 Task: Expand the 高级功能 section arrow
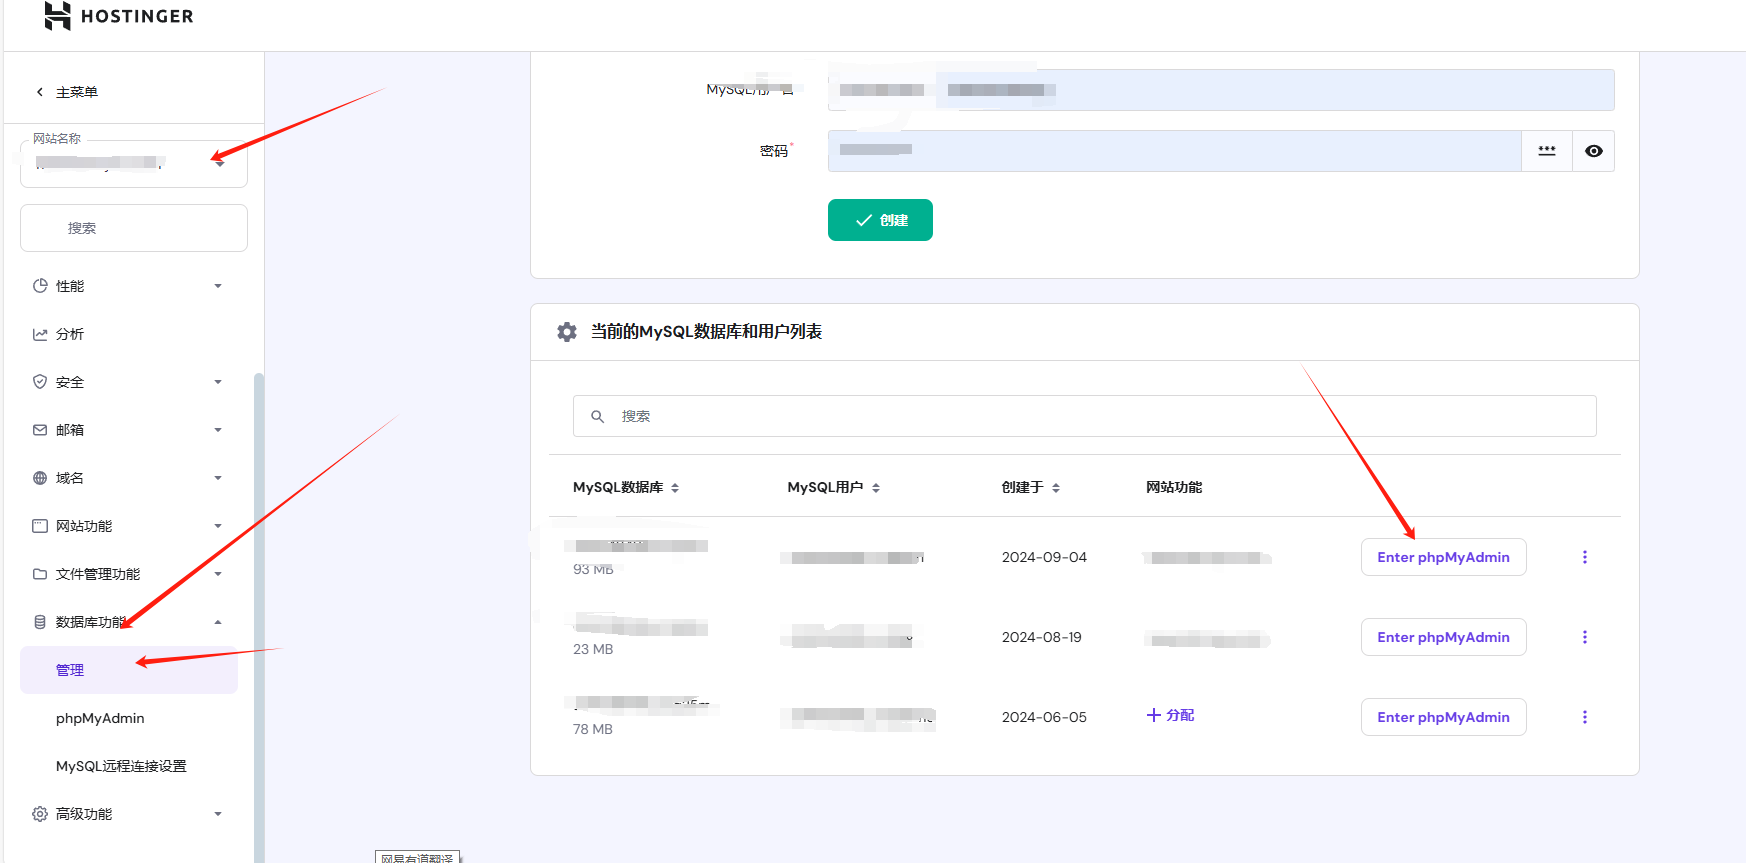tap(218, 814)
